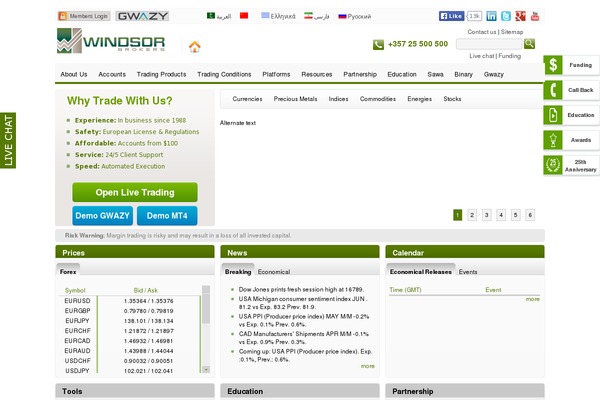The height and width of the screenshot is (400, 600).
Task: Open Sawa menu
Action: (435, 74)
